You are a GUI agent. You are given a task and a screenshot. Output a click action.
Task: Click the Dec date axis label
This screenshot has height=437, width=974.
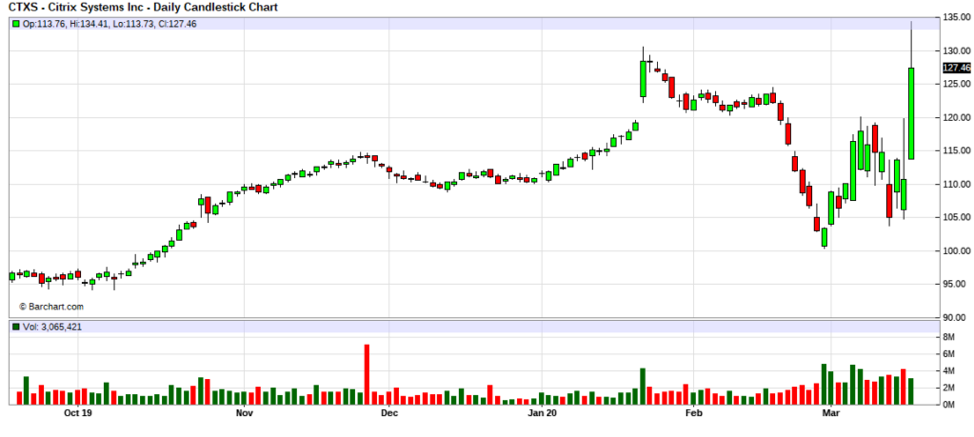[389, 413]
